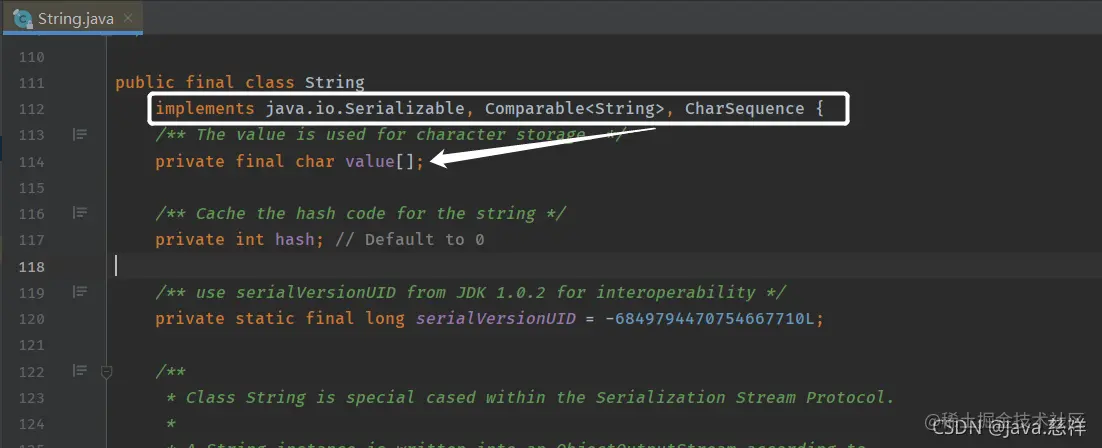Image resolution: width=1102 pixels, height=448 pixels.
Task: Click the 'public' keyword on line 111
Action: (145, 83)
